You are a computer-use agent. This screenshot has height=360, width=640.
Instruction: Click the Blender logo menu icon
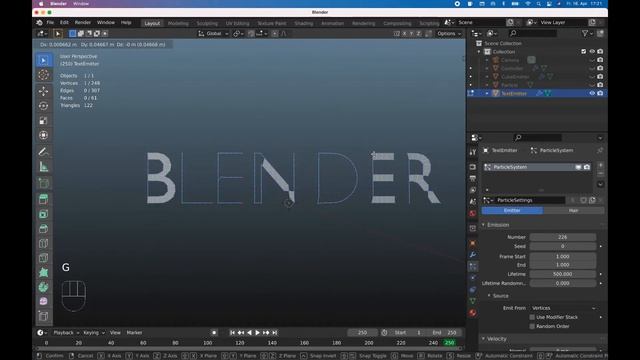tap(39, 22)
